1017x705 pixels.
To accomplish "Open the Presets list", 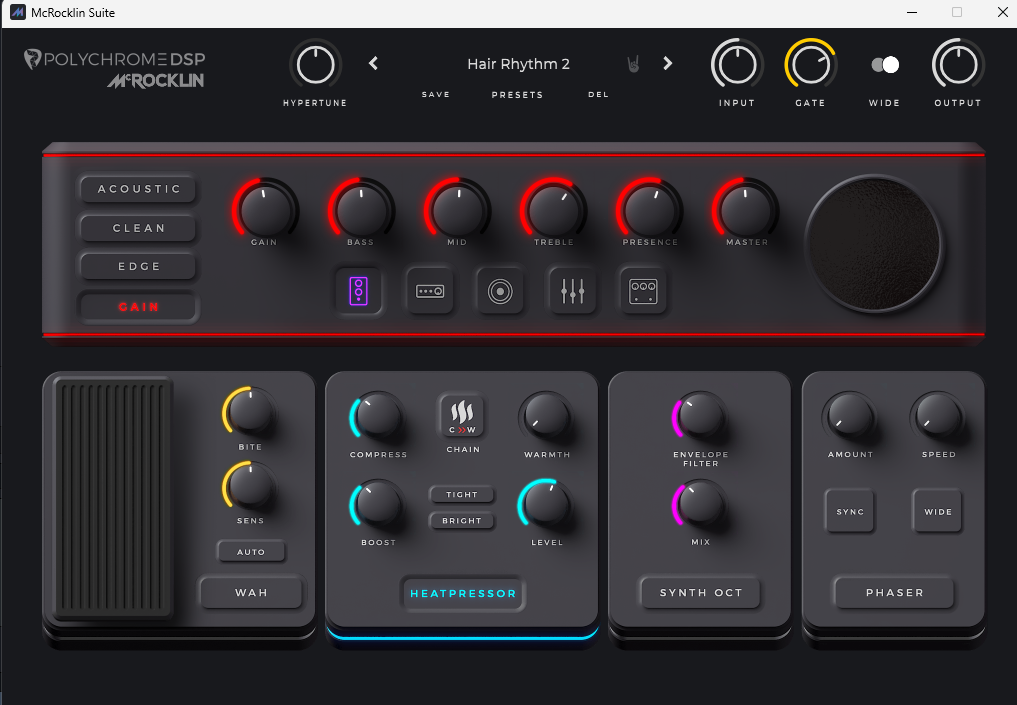I will point(517,95).
